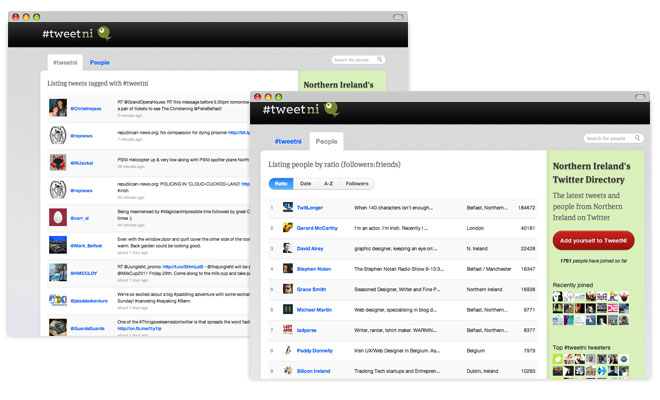Open David Airey's avatar icon
This screenshot has height=400, width=660.
coord(288,248)
